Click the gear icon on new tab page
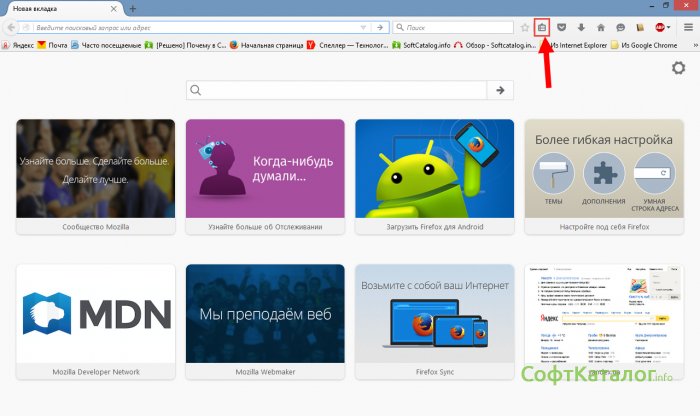The image size is (700, 416). [679, 68]
